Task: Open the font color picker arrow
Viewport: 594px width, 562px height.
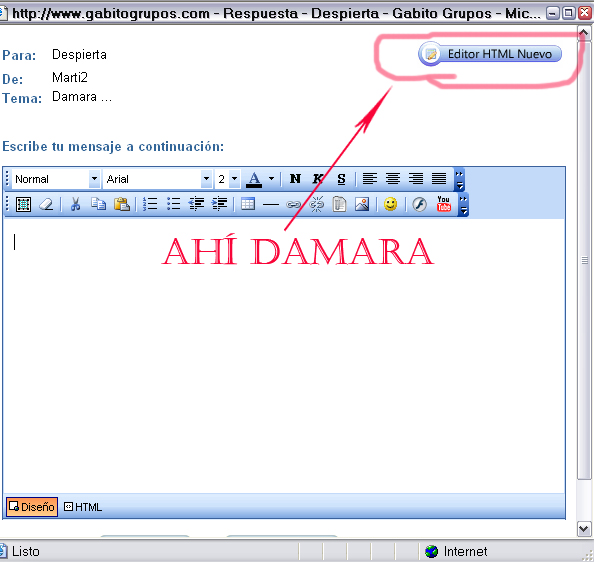Action: pos(271,179)
